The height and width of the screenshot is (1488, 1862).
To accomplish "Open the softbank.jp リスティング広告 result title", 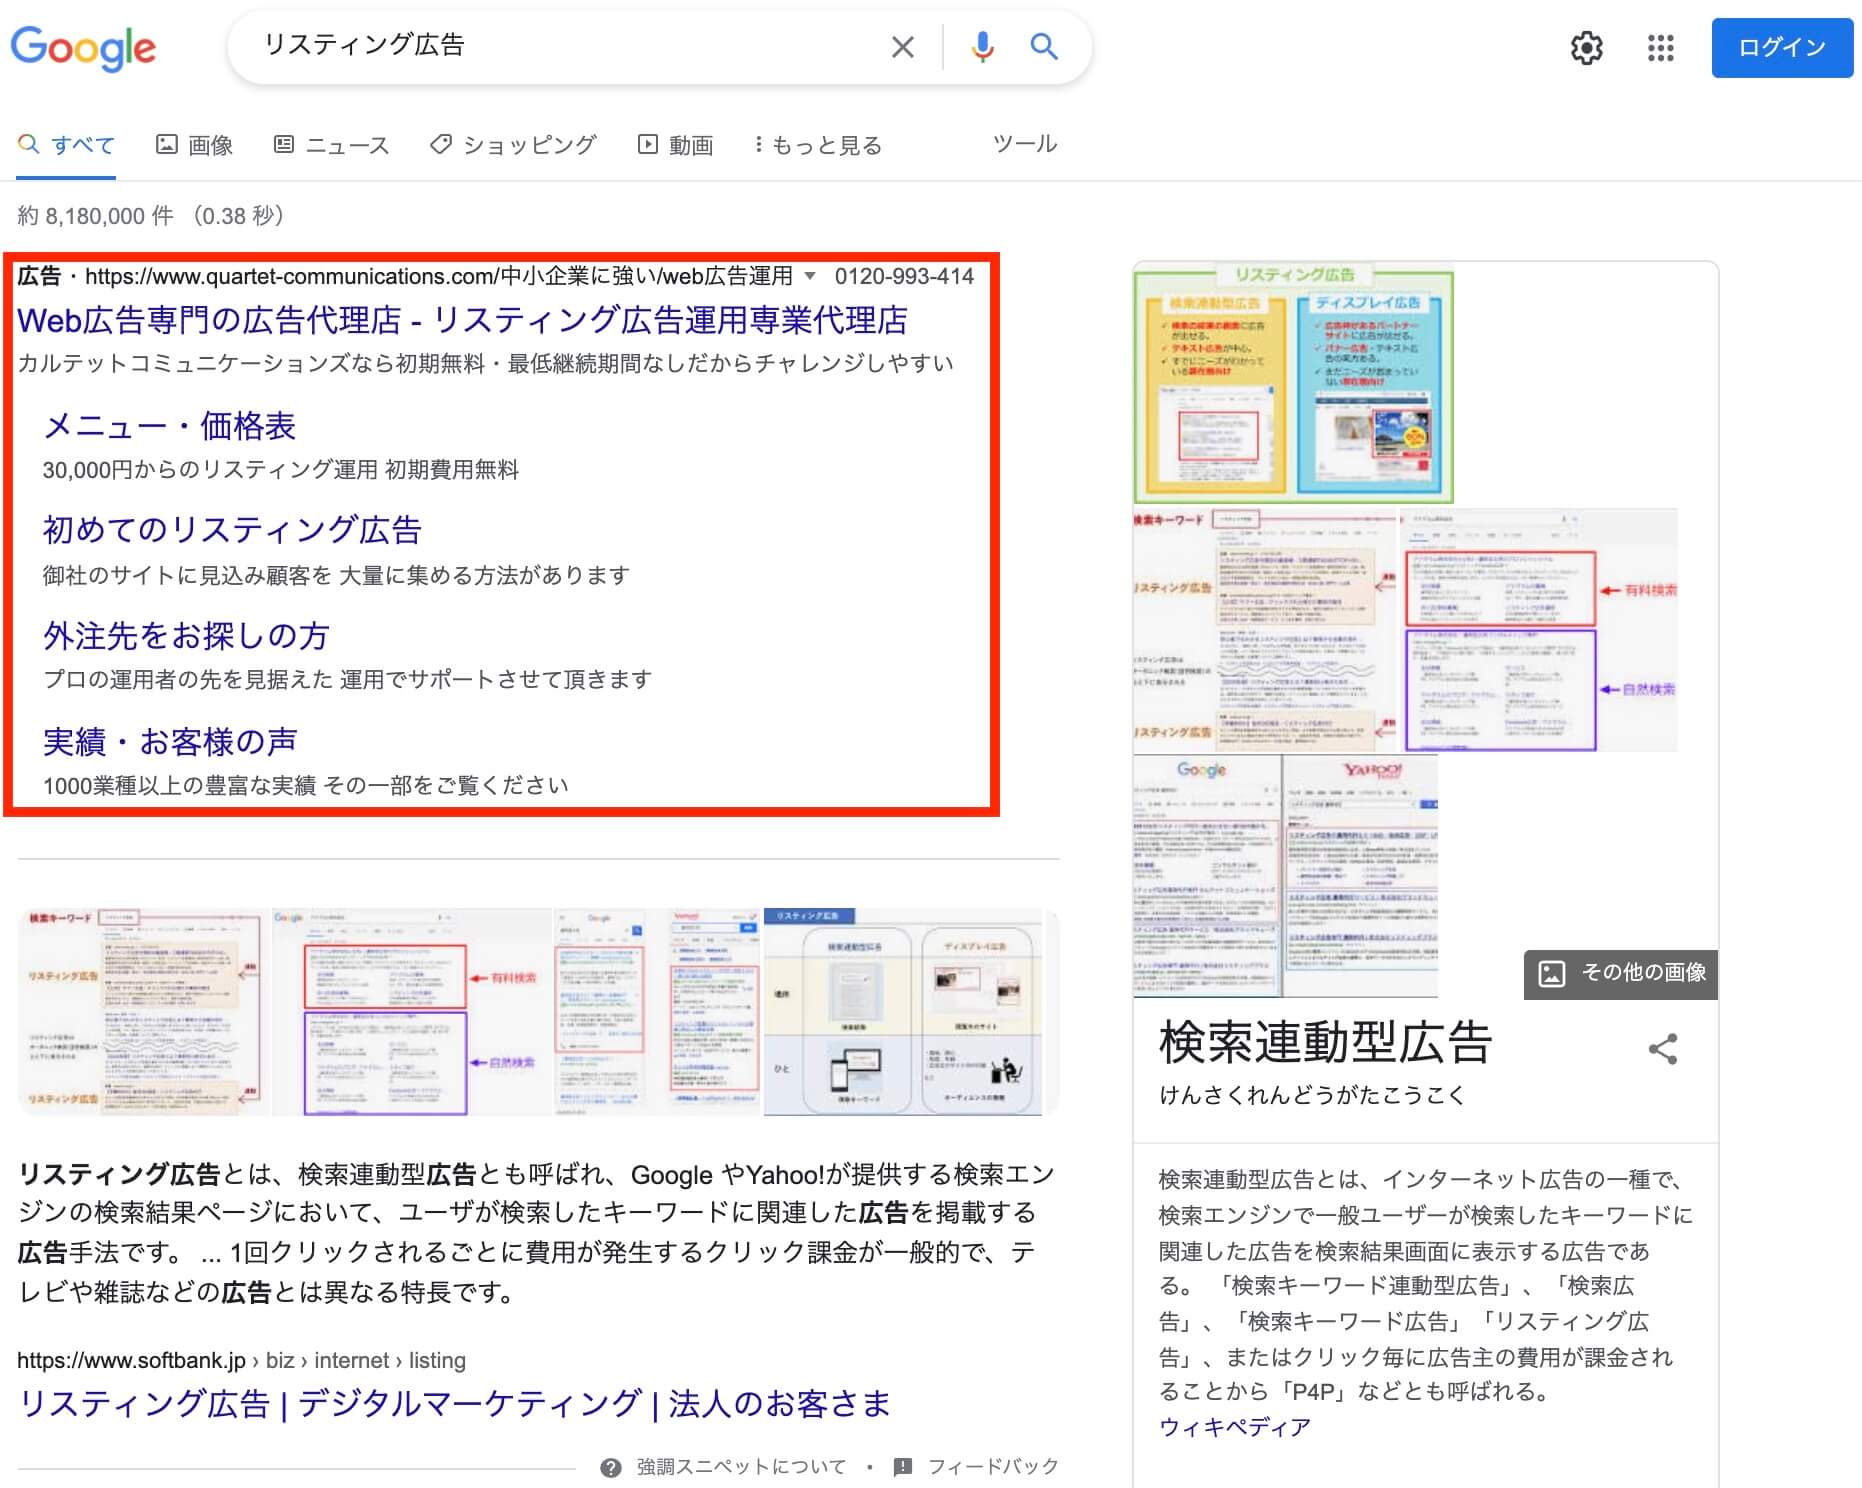I will (x=454, y=1404).
